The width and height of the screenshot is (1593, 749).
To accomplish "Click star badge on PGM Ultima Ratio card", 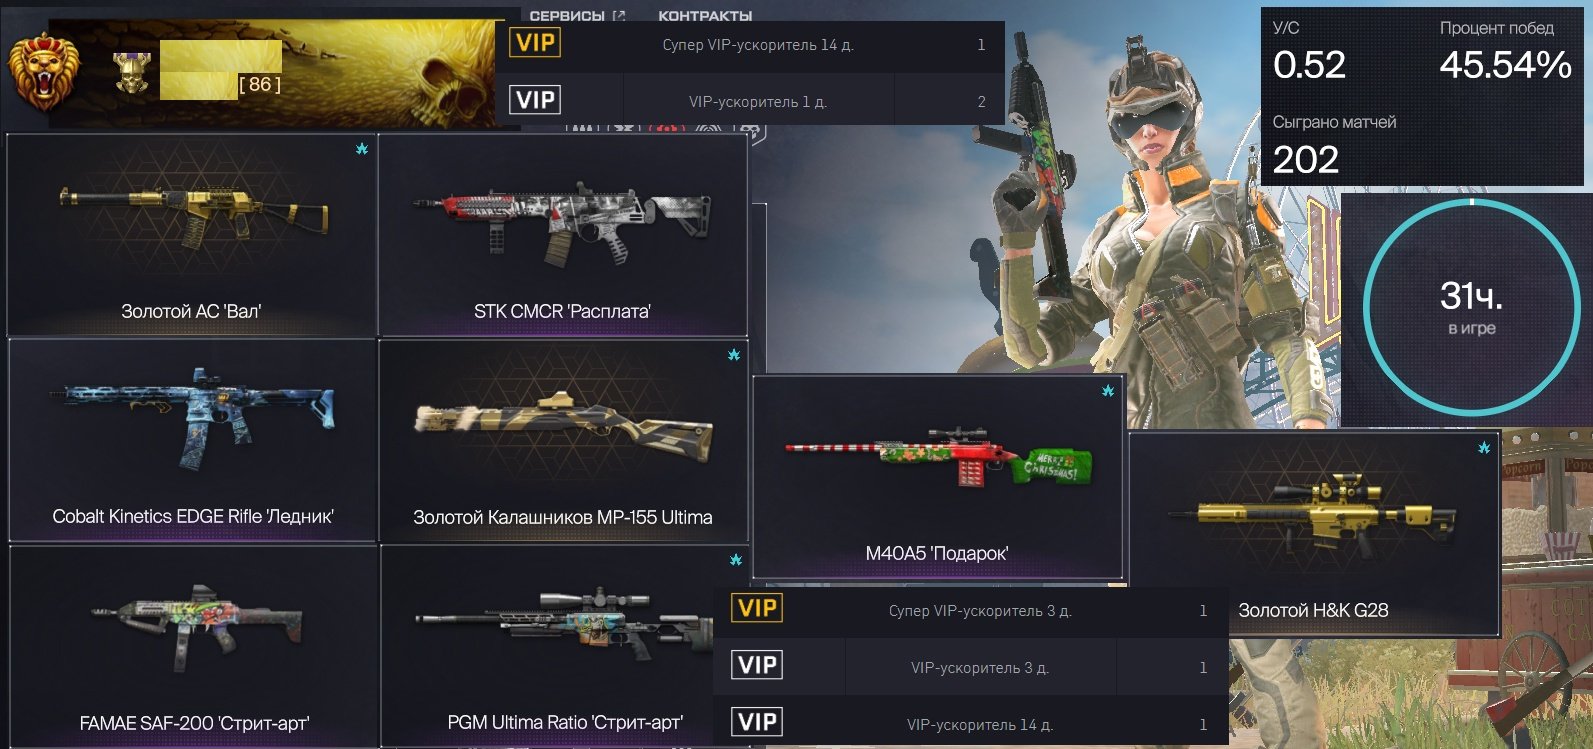I will 736,560.
